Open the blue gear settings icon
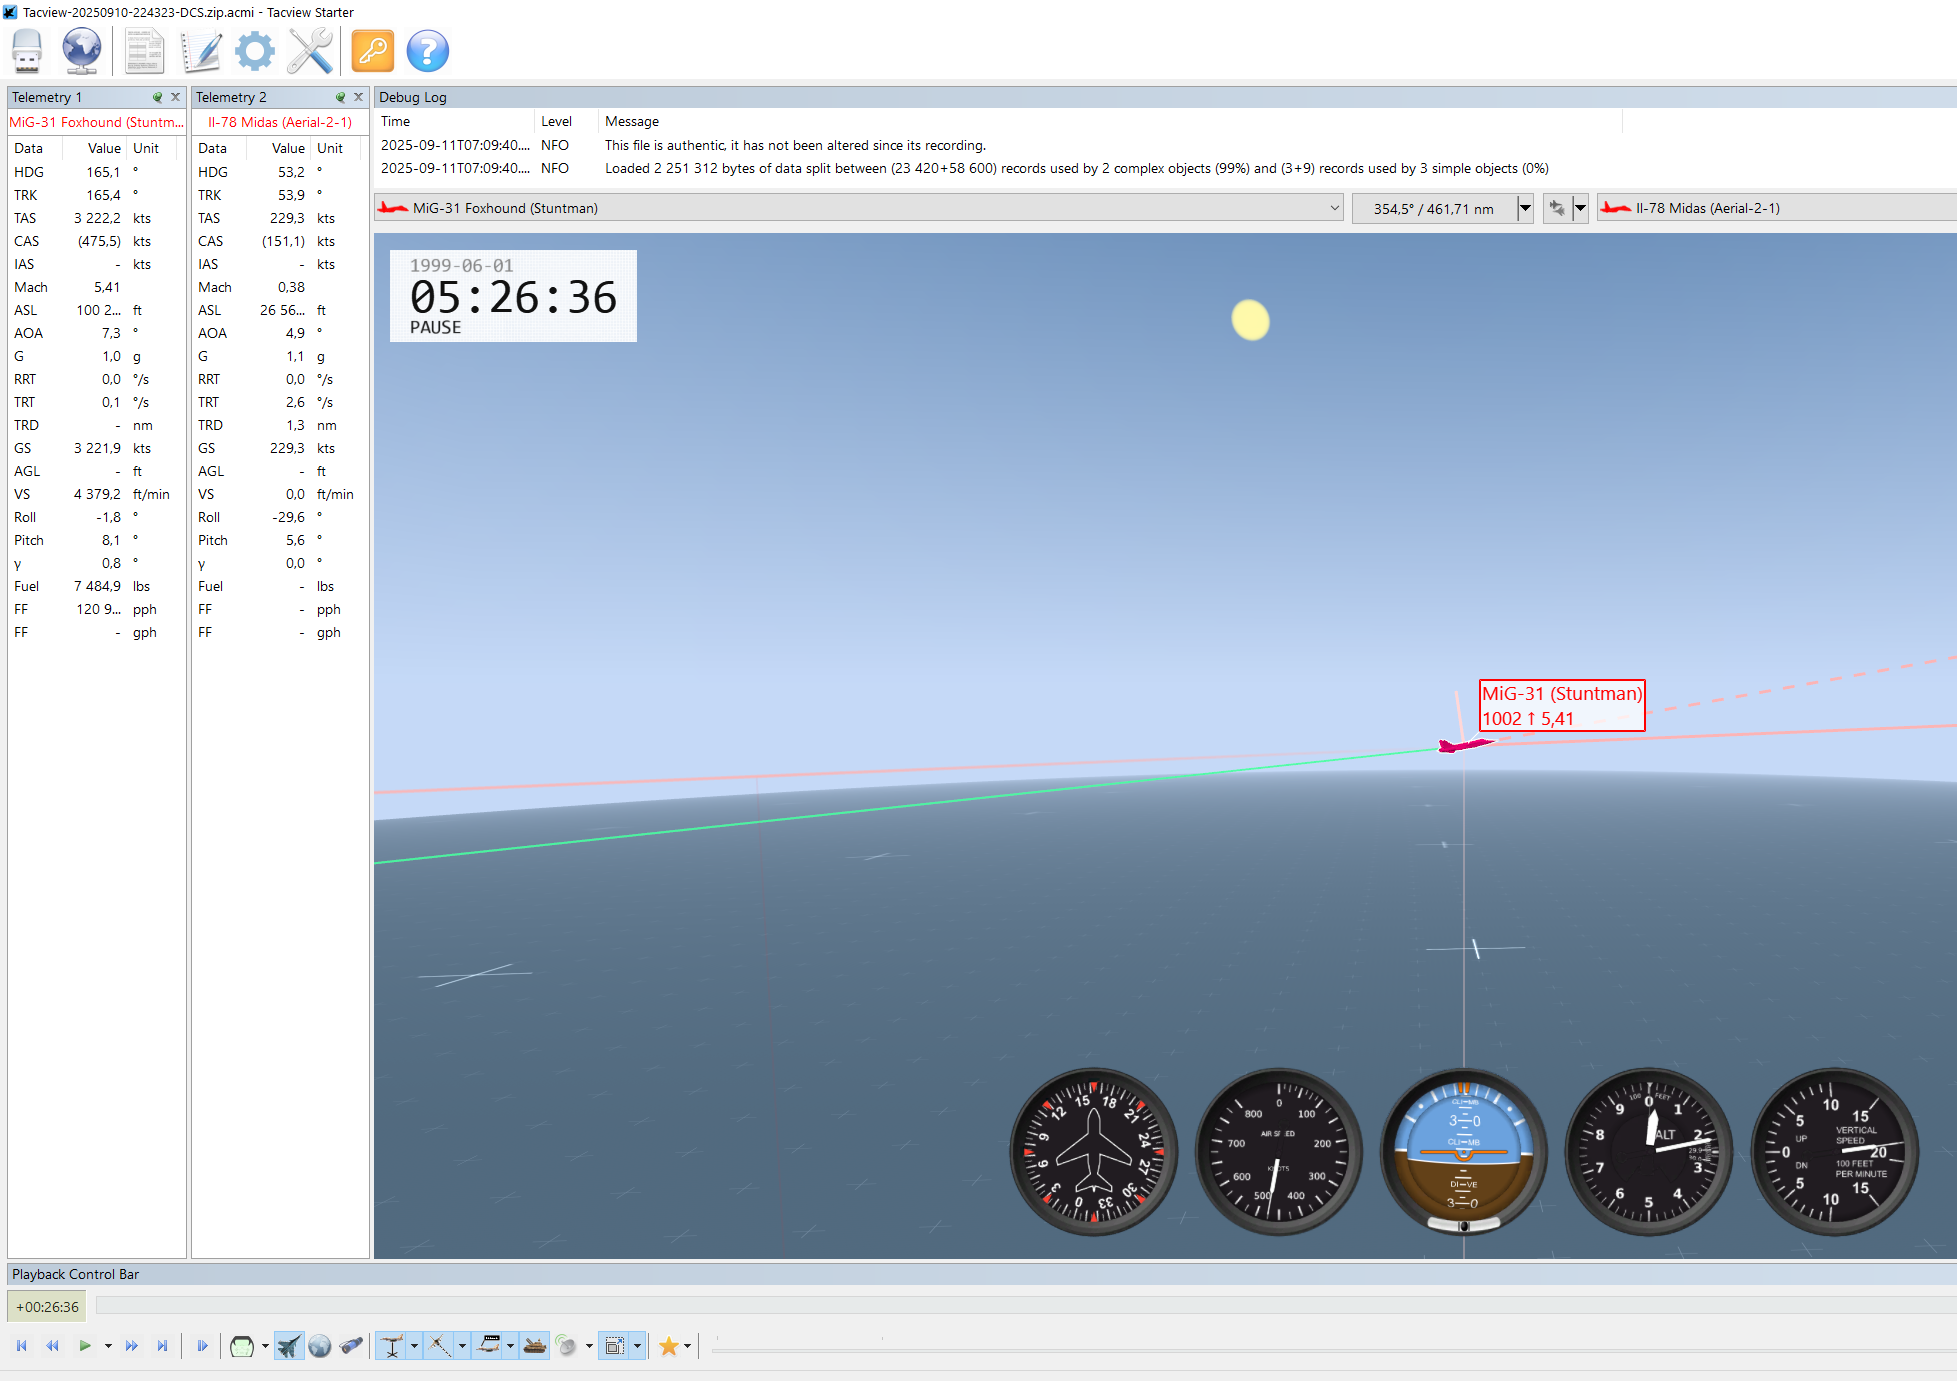Viewport: 1957px width, 1381px height. click(255, 51)
